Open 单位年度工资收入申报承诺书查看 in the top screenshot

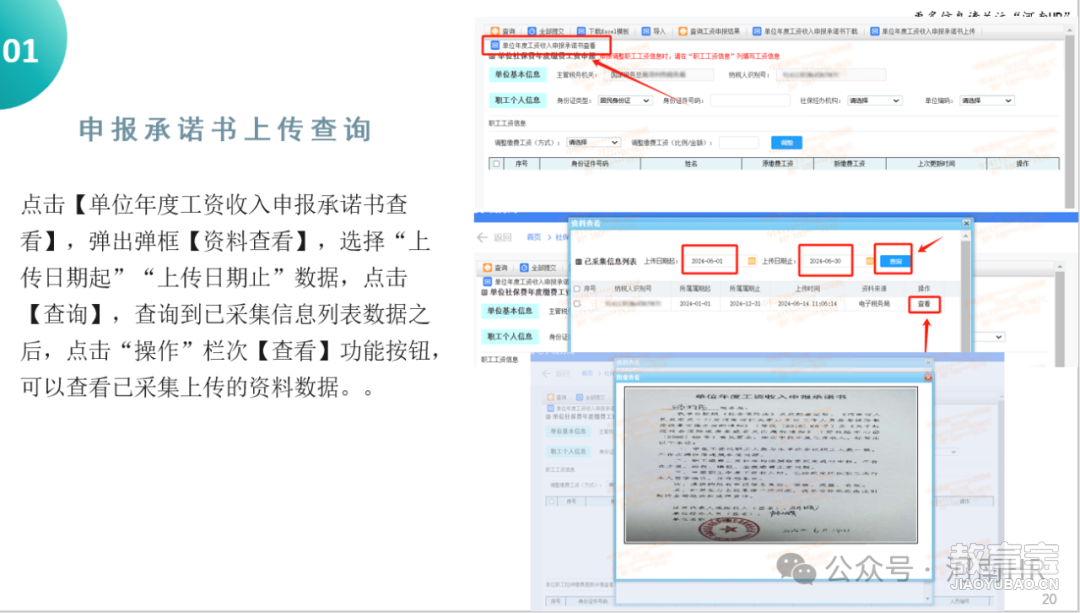(x=544, y=45)
